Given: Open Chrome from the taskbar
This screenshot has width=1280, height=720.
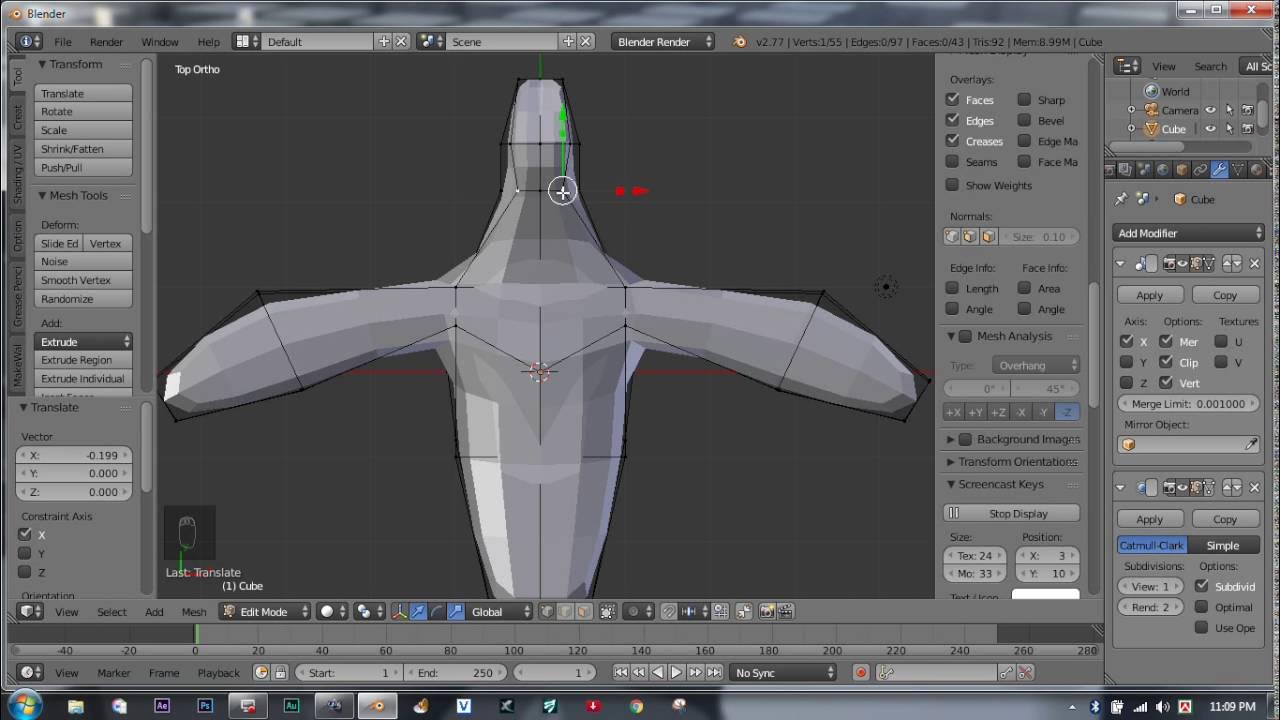Looking at the screenshot, I should click(x=636, y=706).
